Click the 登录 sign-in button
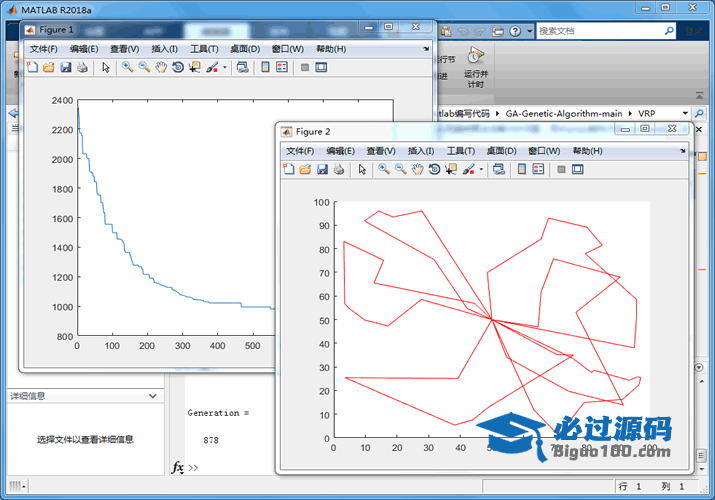Image resolution: width=715 pixels, height=500 pixels. point(694,31)
